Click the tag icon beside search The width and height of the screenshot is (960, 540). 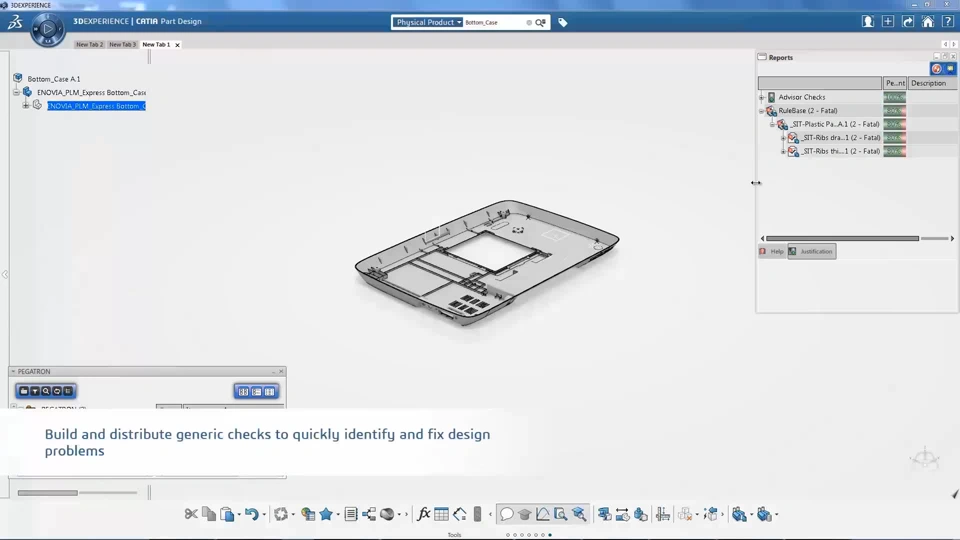[563, 23]
